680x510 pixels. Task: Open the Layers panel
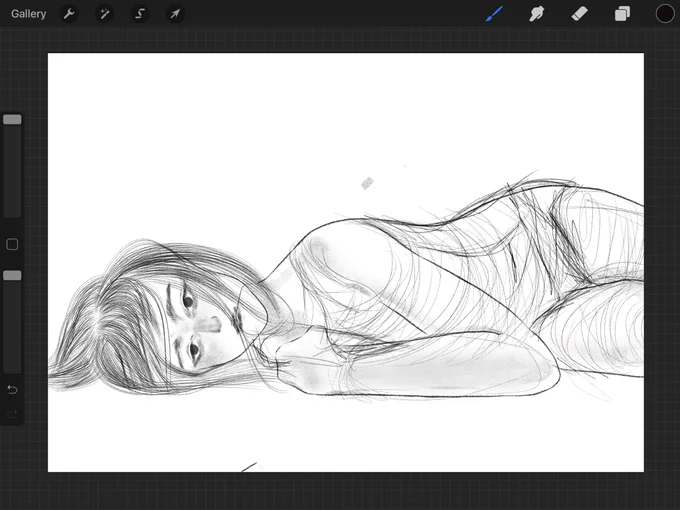click(x=622, y=14)
